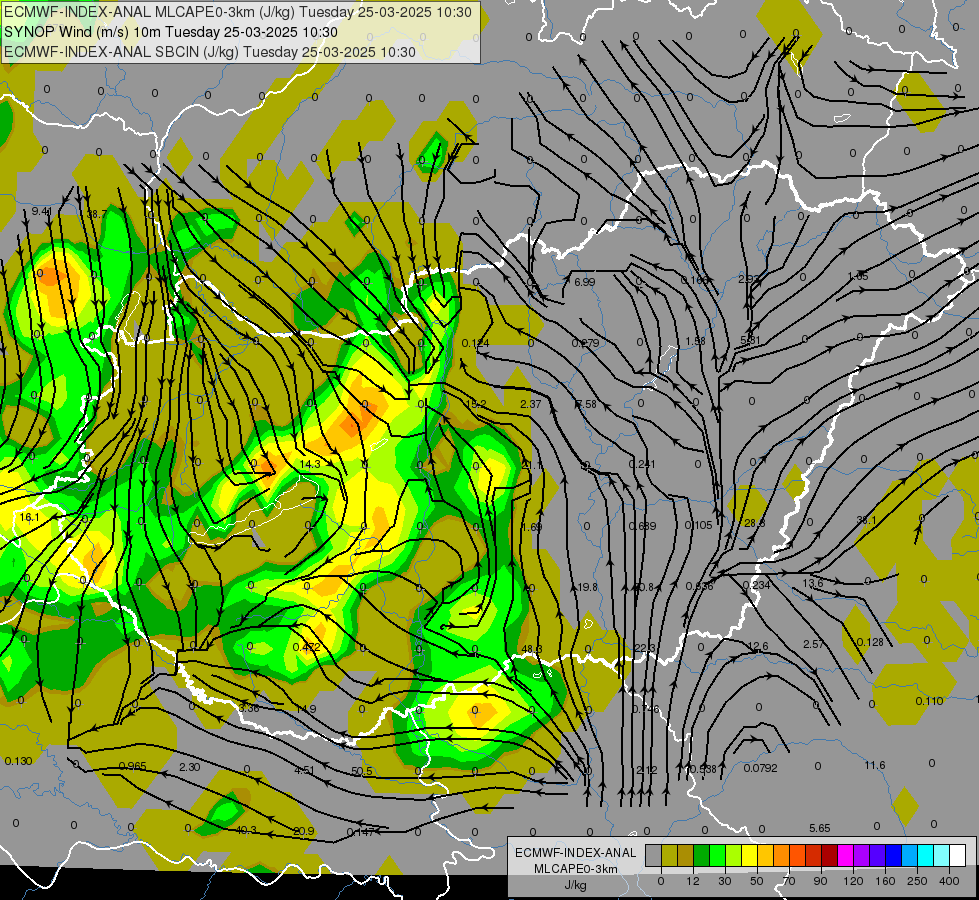
Task: Click the map value '12.6'
Action: click(x=757, y=646)
